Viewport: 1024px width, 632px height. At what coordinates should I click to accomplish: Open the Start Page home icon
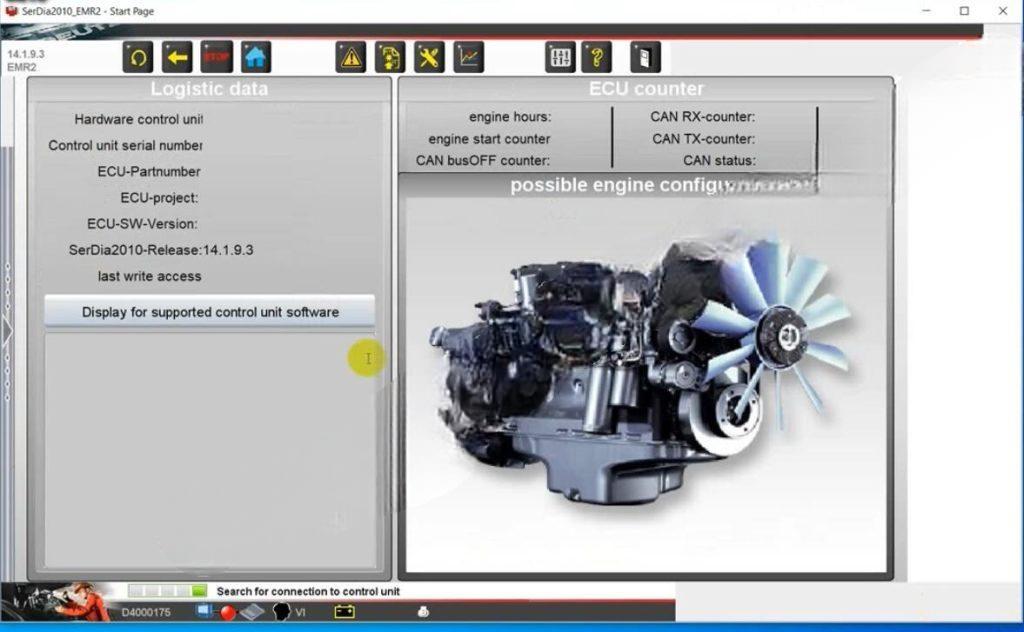tap(257, 56)
